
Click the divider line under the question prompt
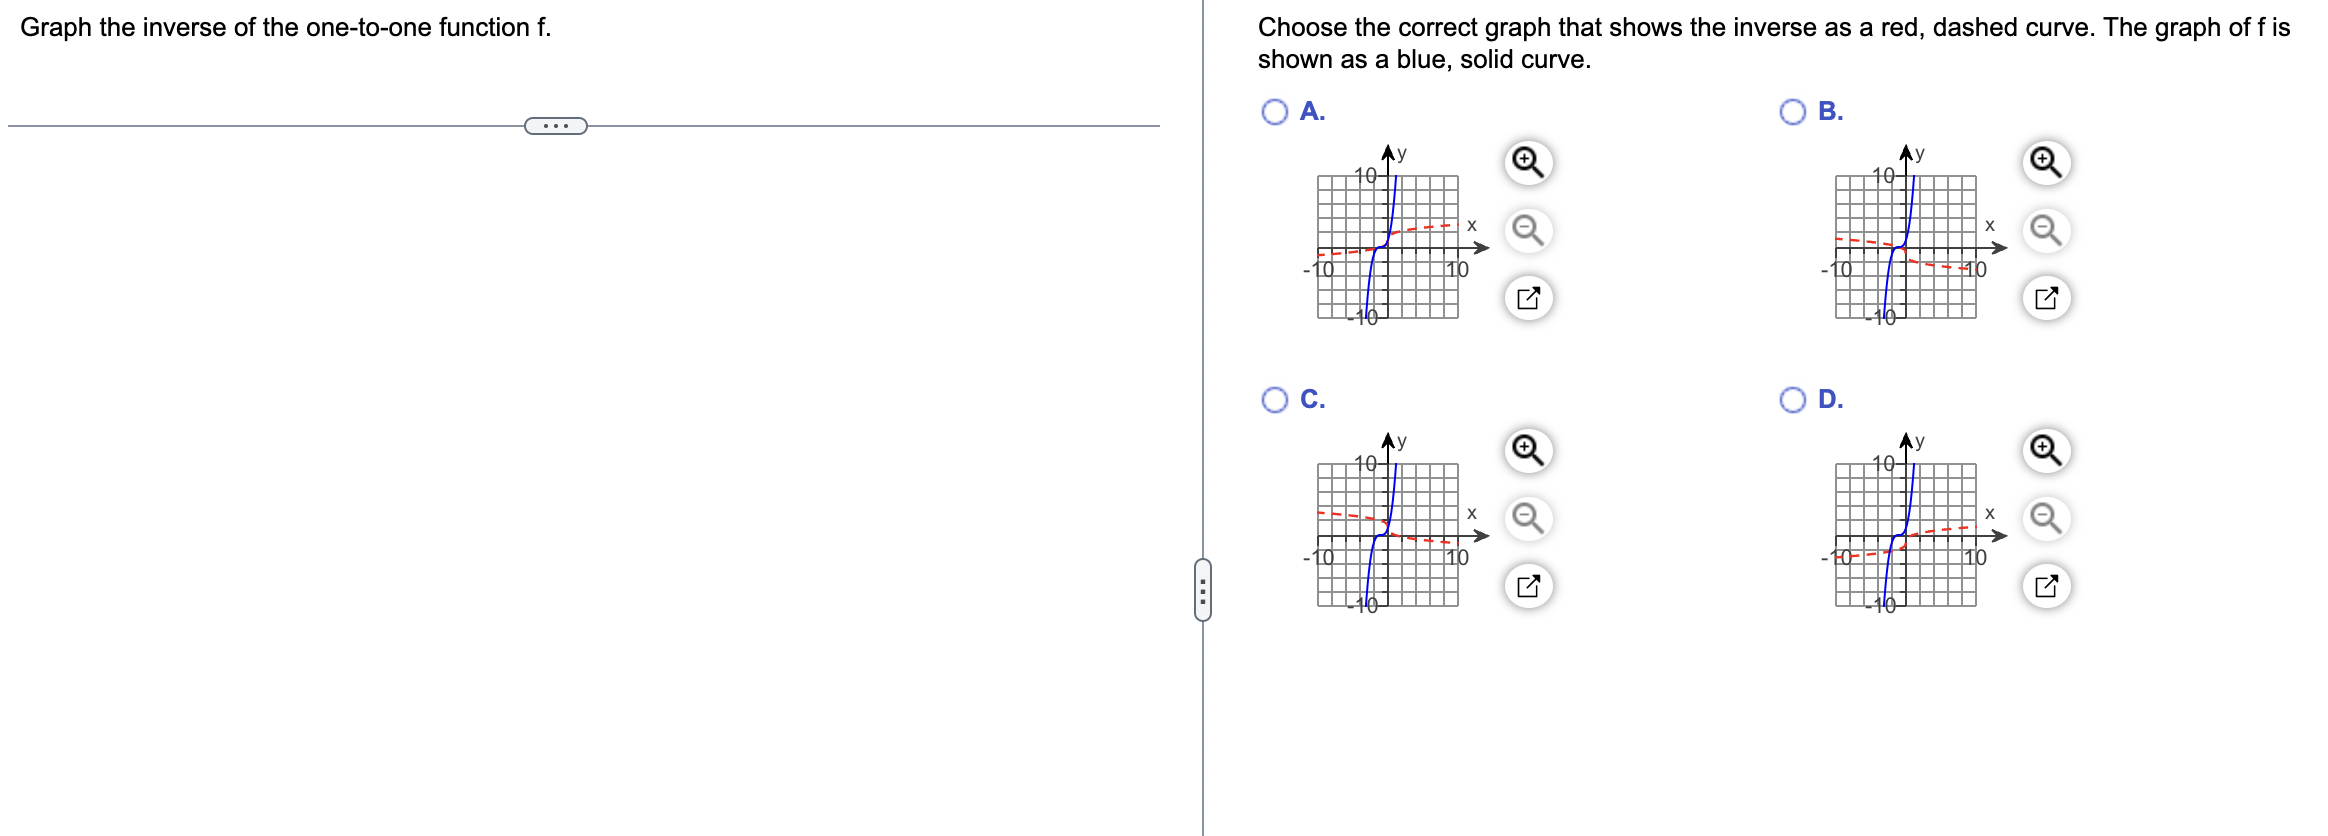coord(300,125)
